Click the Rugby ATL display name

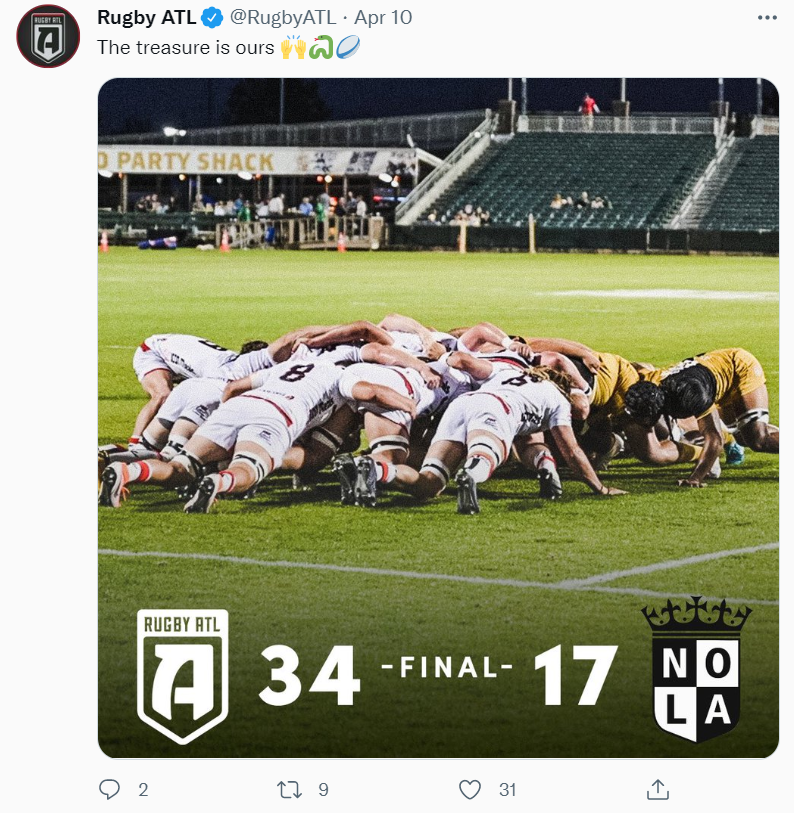click(x=147, y=18)
